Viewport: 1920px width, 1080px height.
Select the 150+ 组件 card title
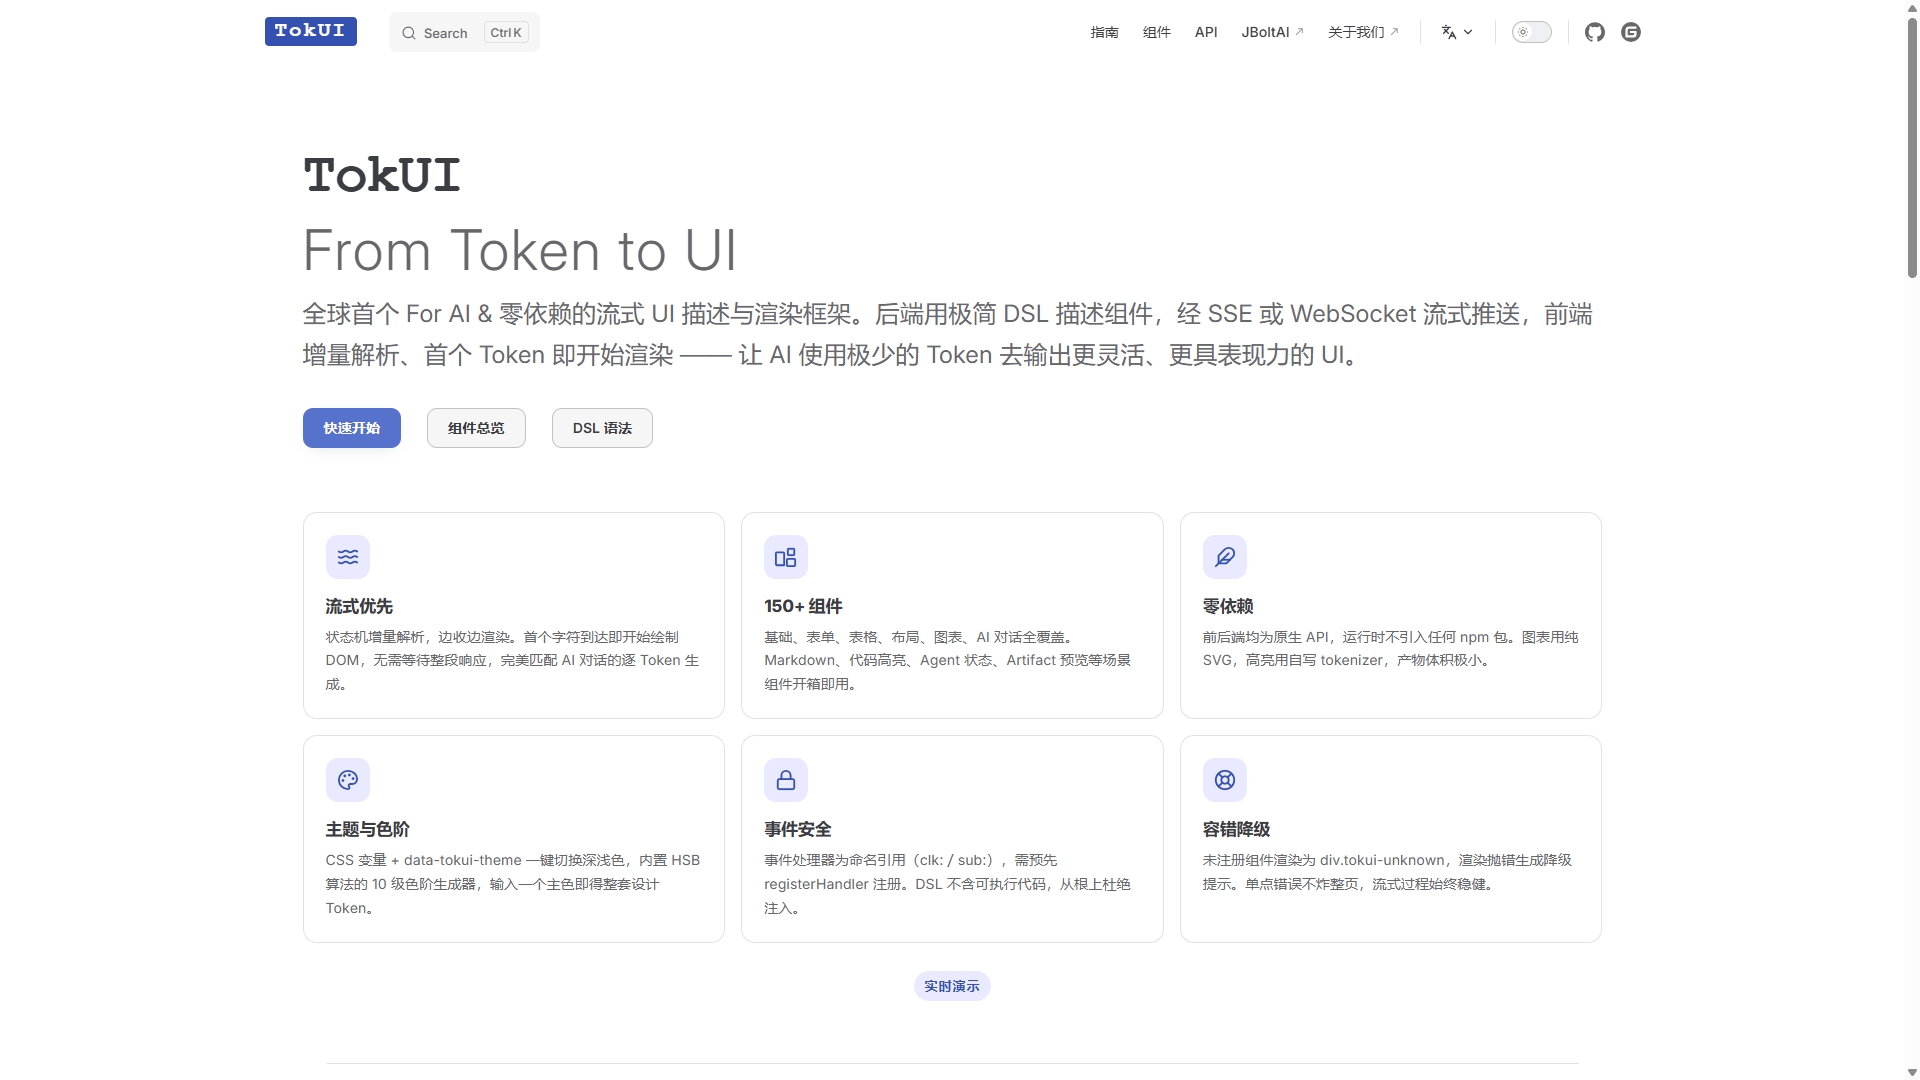coord(803,606)
